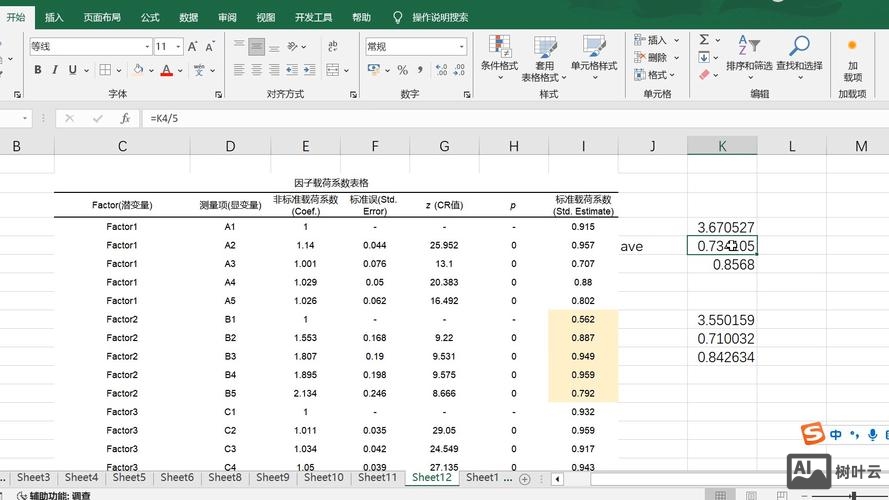Open font name dropdown 等线
Image resolution: width=889 pixels, height=500 pixels.
coord(147,46)
